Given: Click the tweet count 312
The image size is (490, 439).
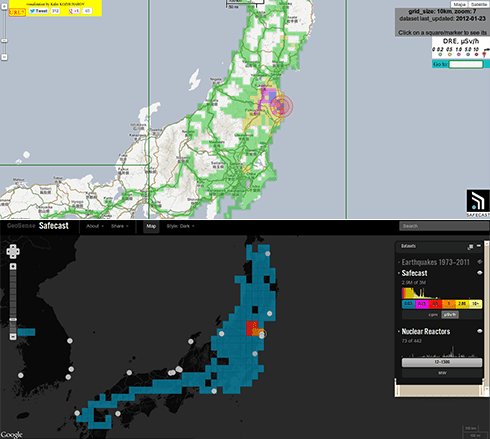Looking at the screenshot, I should tap(55, 11).
